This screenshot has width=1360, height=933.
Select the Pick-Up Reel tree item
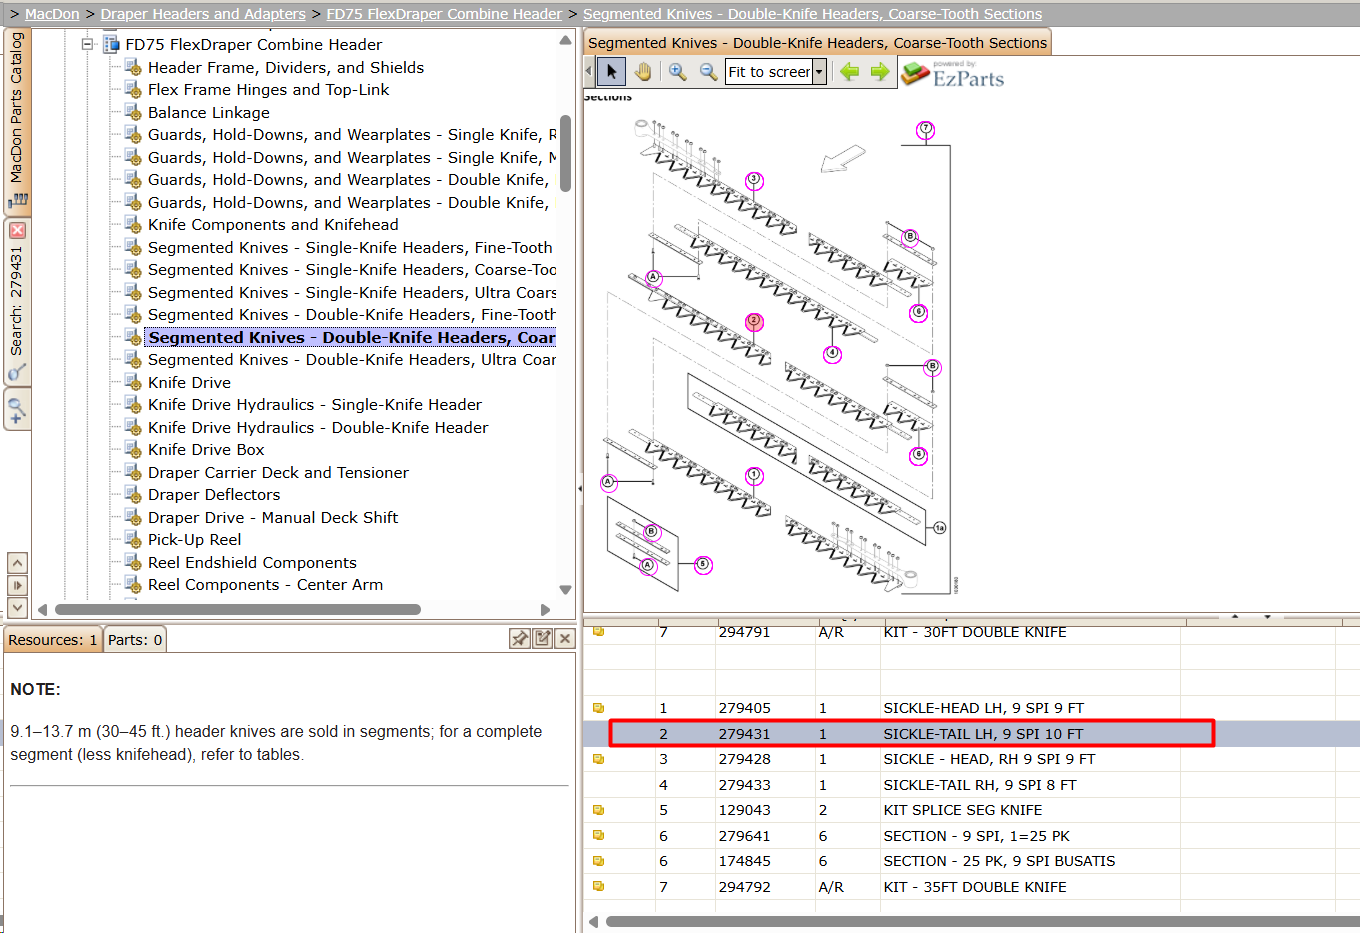pyautogui.click(x=195, y=540)
